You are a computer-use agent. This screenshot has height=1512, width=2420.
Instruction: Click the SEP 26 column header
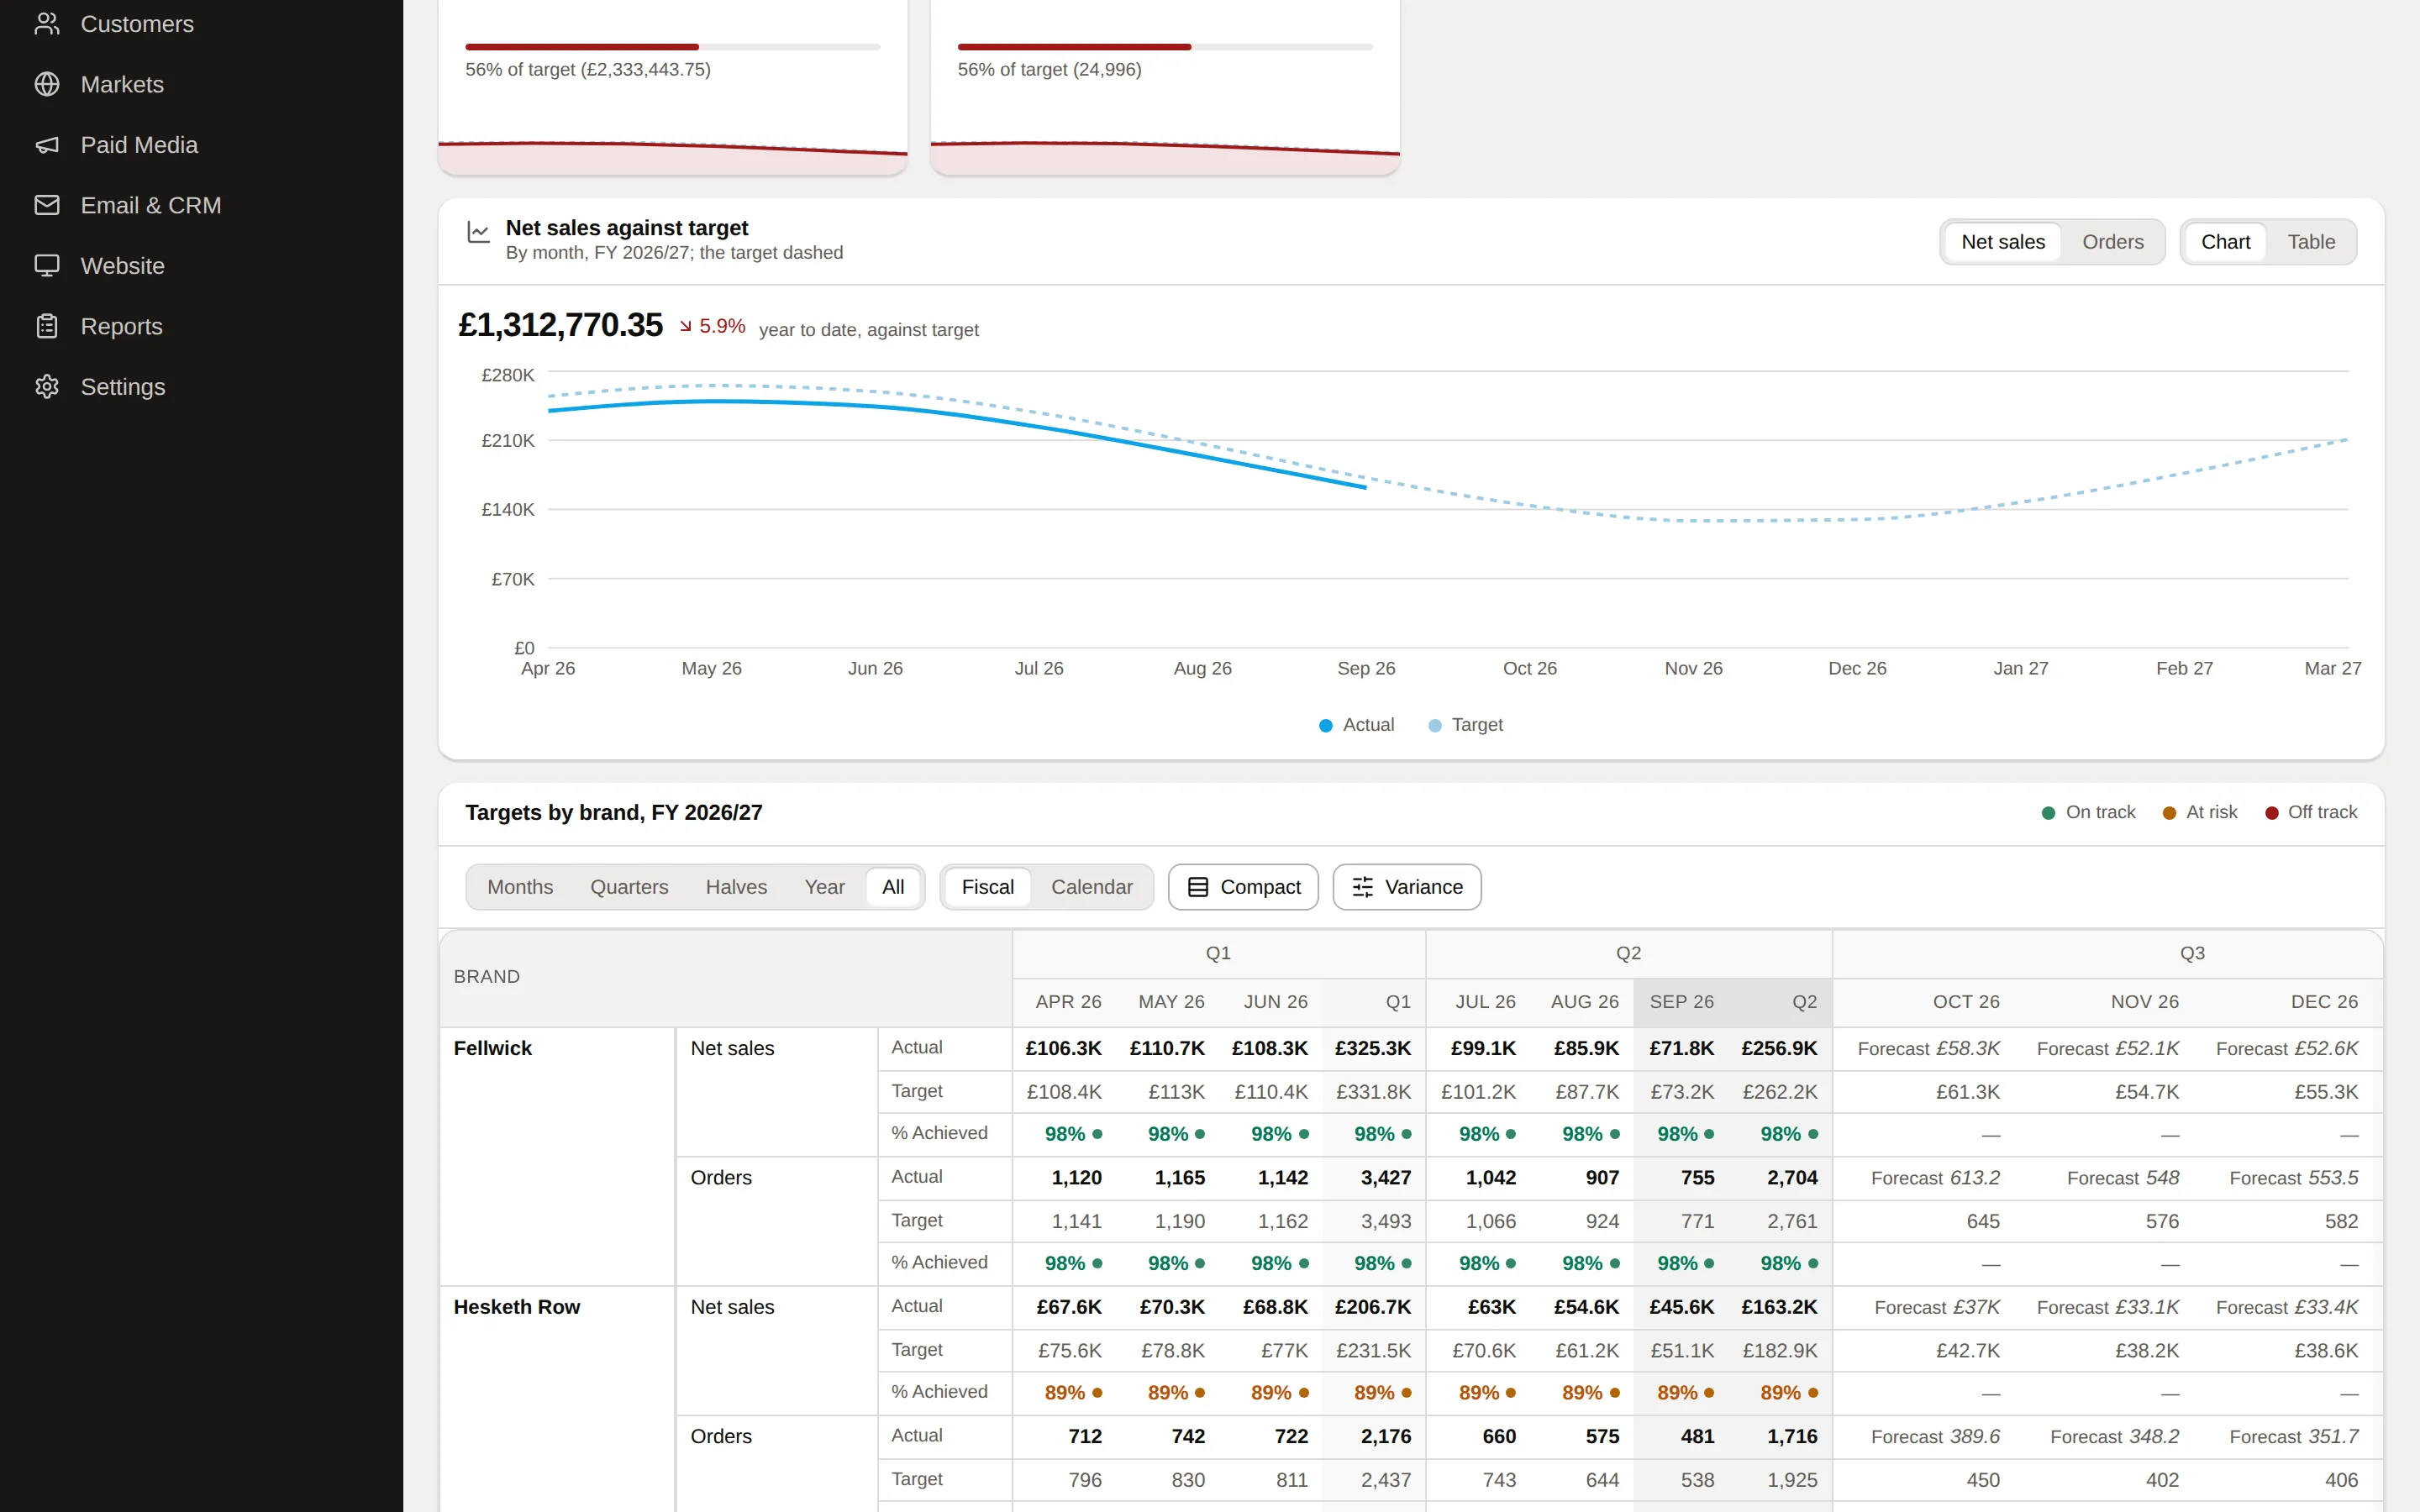point(1681,1002)
